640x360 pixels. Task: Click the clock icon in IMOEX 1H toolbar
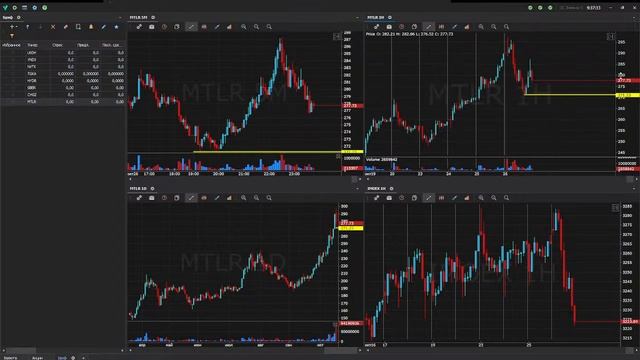coord(402,198)
